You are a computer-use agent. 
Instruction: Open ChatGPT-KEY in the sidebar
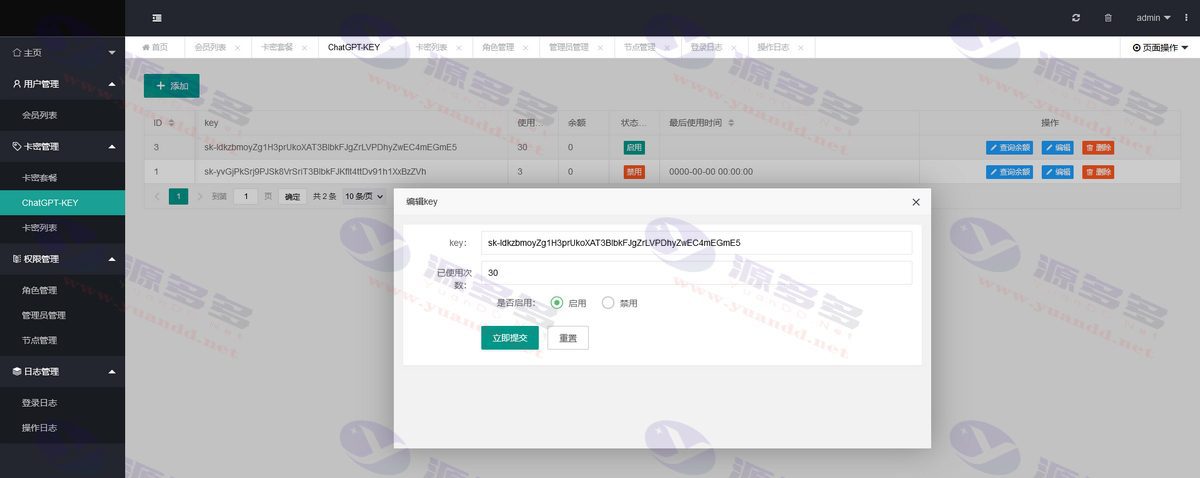coord(62,202)
